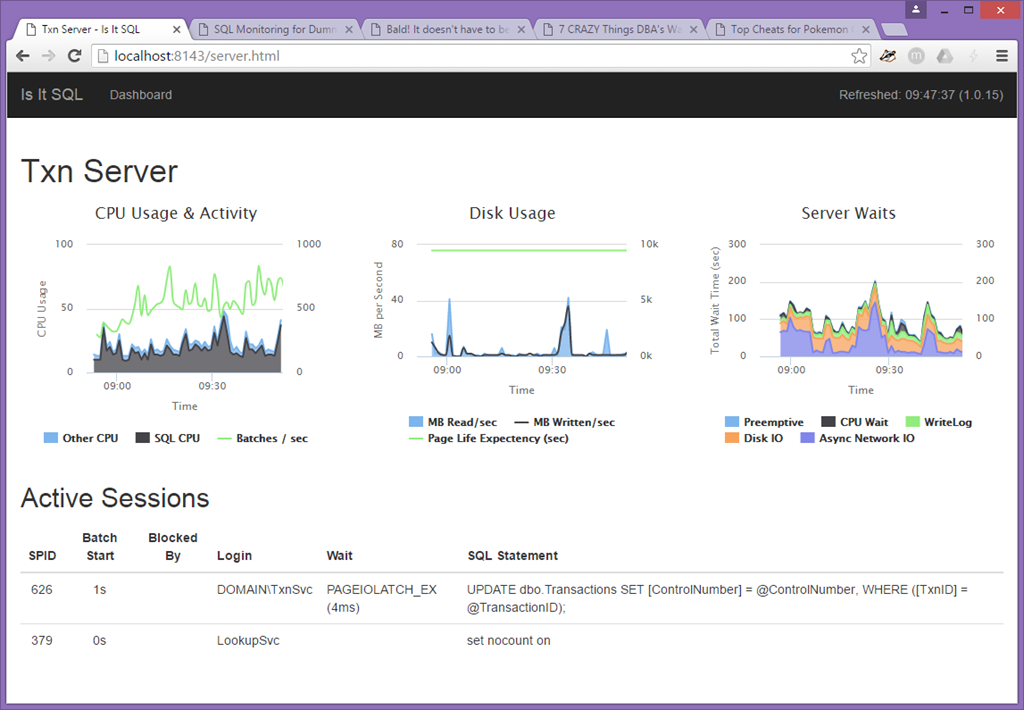Toggle the Async Network IO legend swatch
1024x710 pixels.
coord(808,438)
